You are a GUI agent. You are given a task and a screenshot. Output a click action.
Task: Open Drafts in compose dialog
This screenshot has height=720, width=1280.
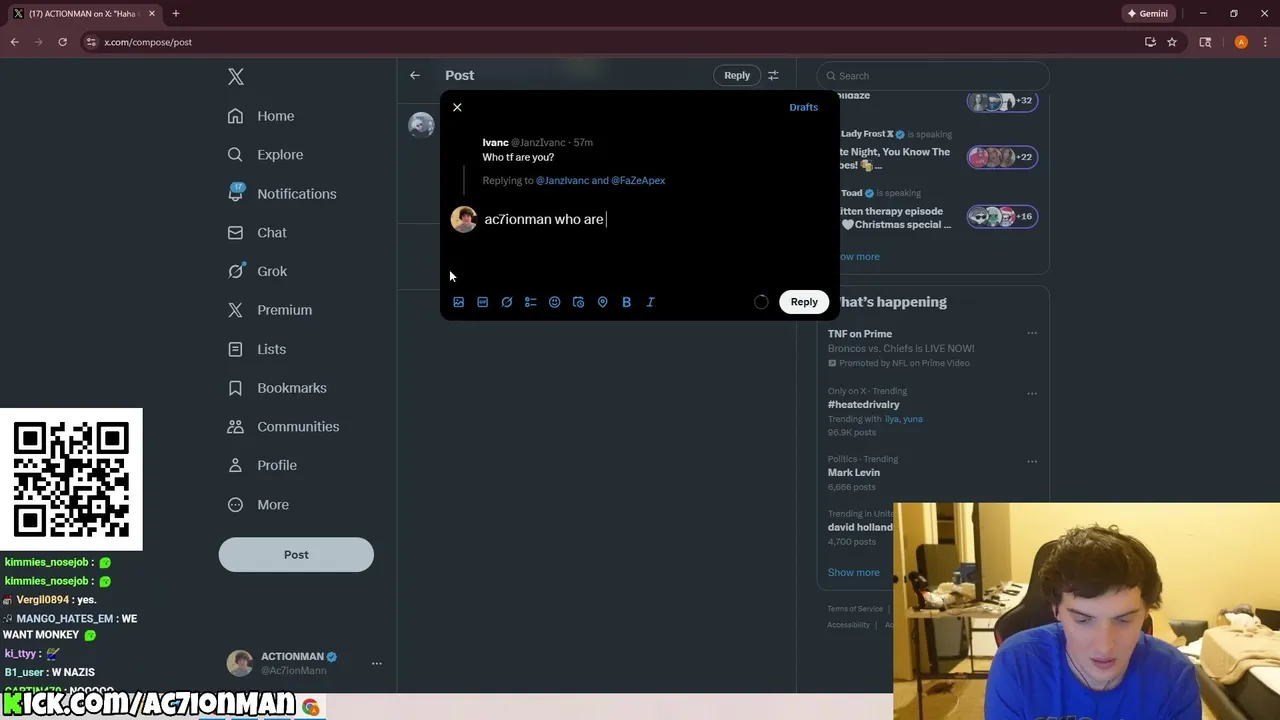pyautogui.click(x=803, y=107)
